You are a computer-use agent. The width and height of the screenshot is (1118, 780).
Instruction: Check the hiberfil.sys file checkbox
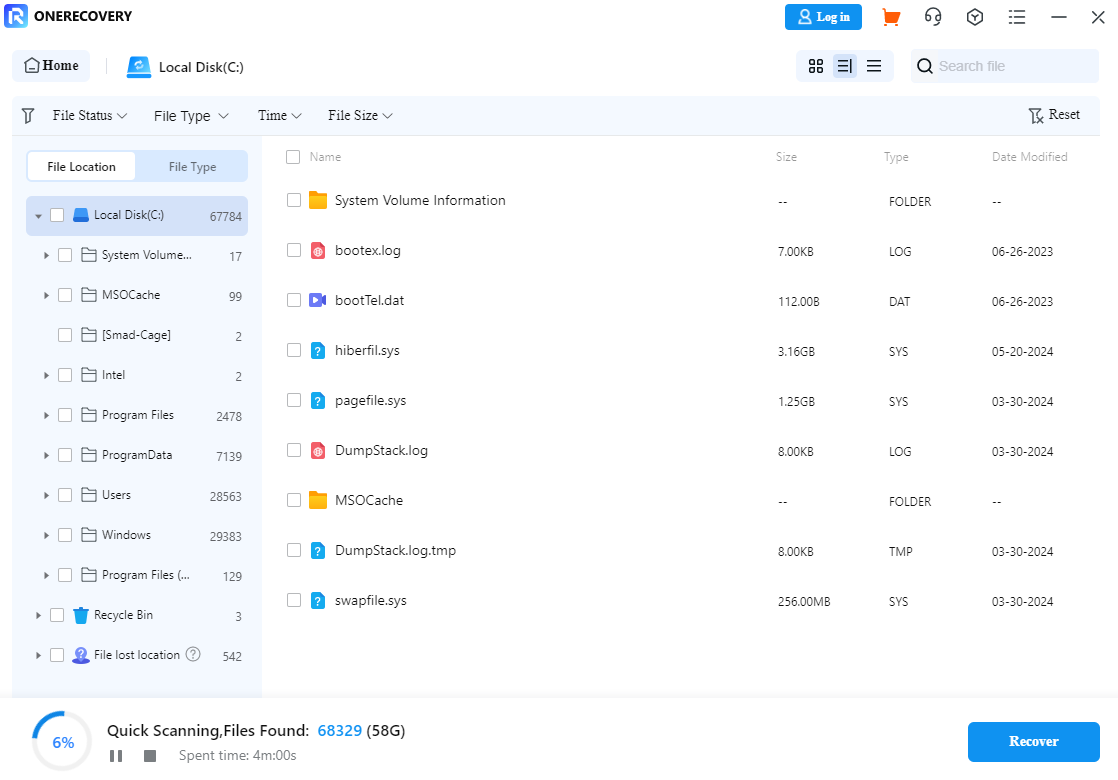[x=294, y=350]
